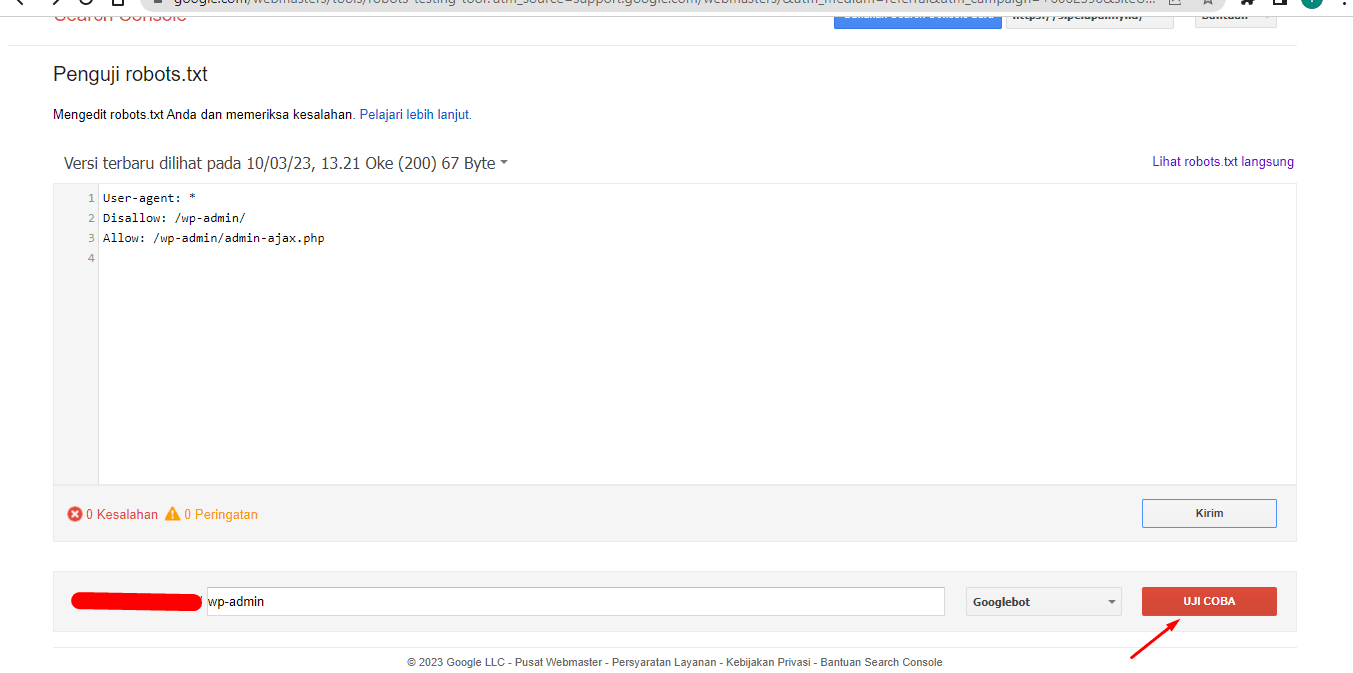Click the Disallow: /wp-admin/ line in editor
The width and height of the screenshot is (1353, 673).
click(174, 218)
